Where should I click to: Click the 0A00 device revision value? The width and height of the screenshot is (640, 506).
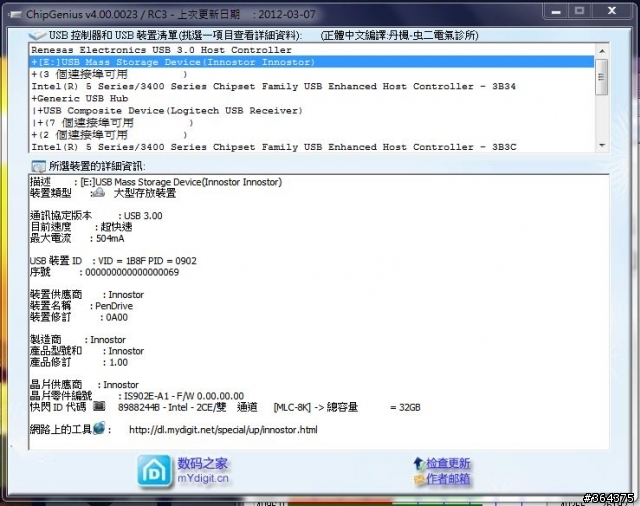click(117, 317)
